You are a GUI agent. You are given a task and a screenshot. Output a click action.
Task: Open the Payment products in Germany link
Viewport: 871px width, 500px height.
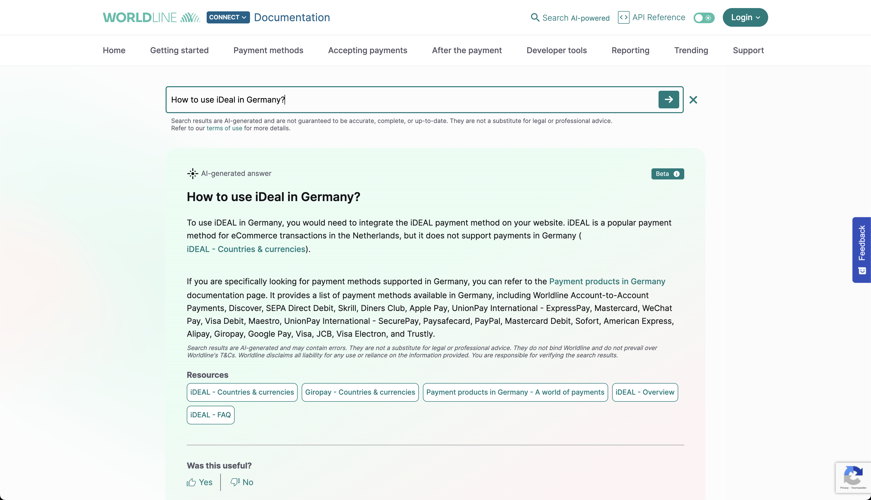pos(607,281)
